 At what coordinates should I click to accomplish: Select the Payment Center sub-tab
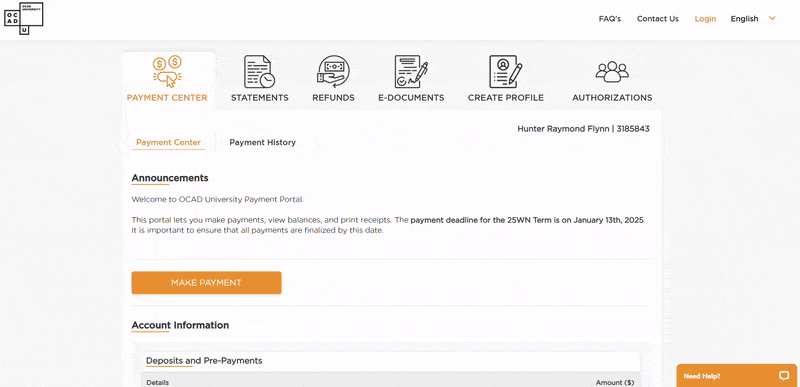pyautogui.click(x=168, y=143)
